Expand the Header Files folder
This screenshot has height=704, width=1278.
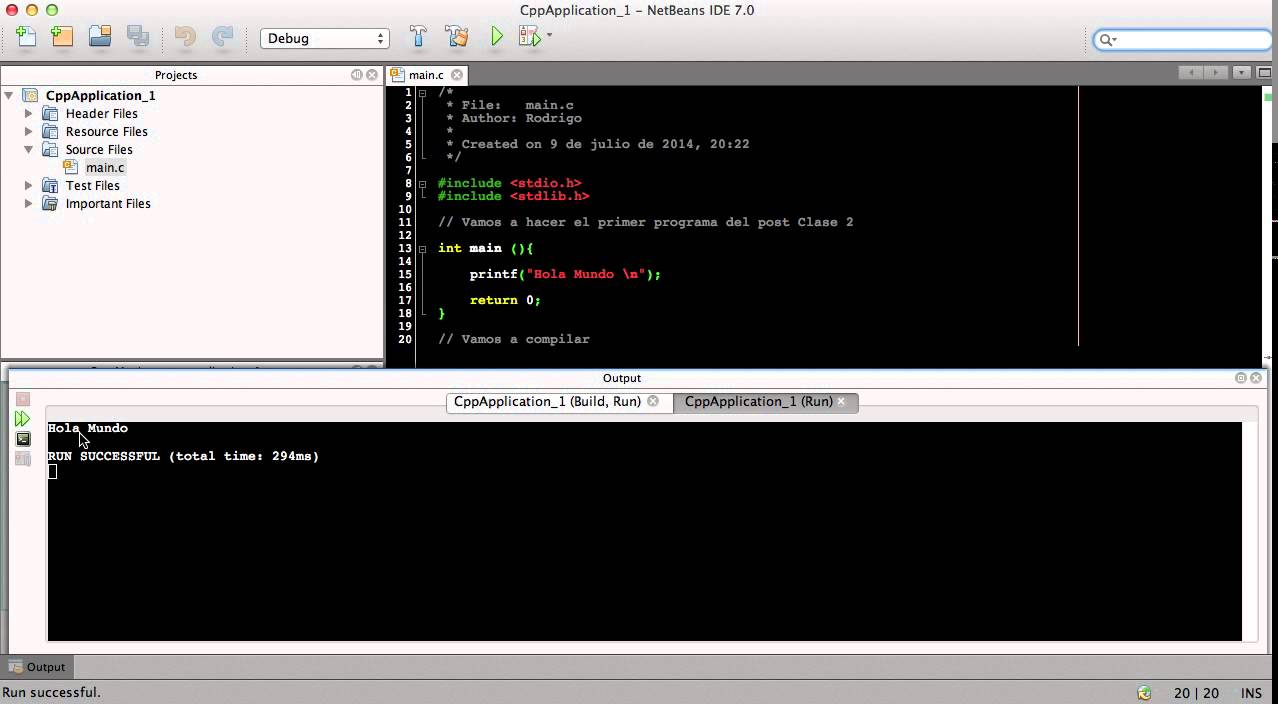tap(28, 113)
